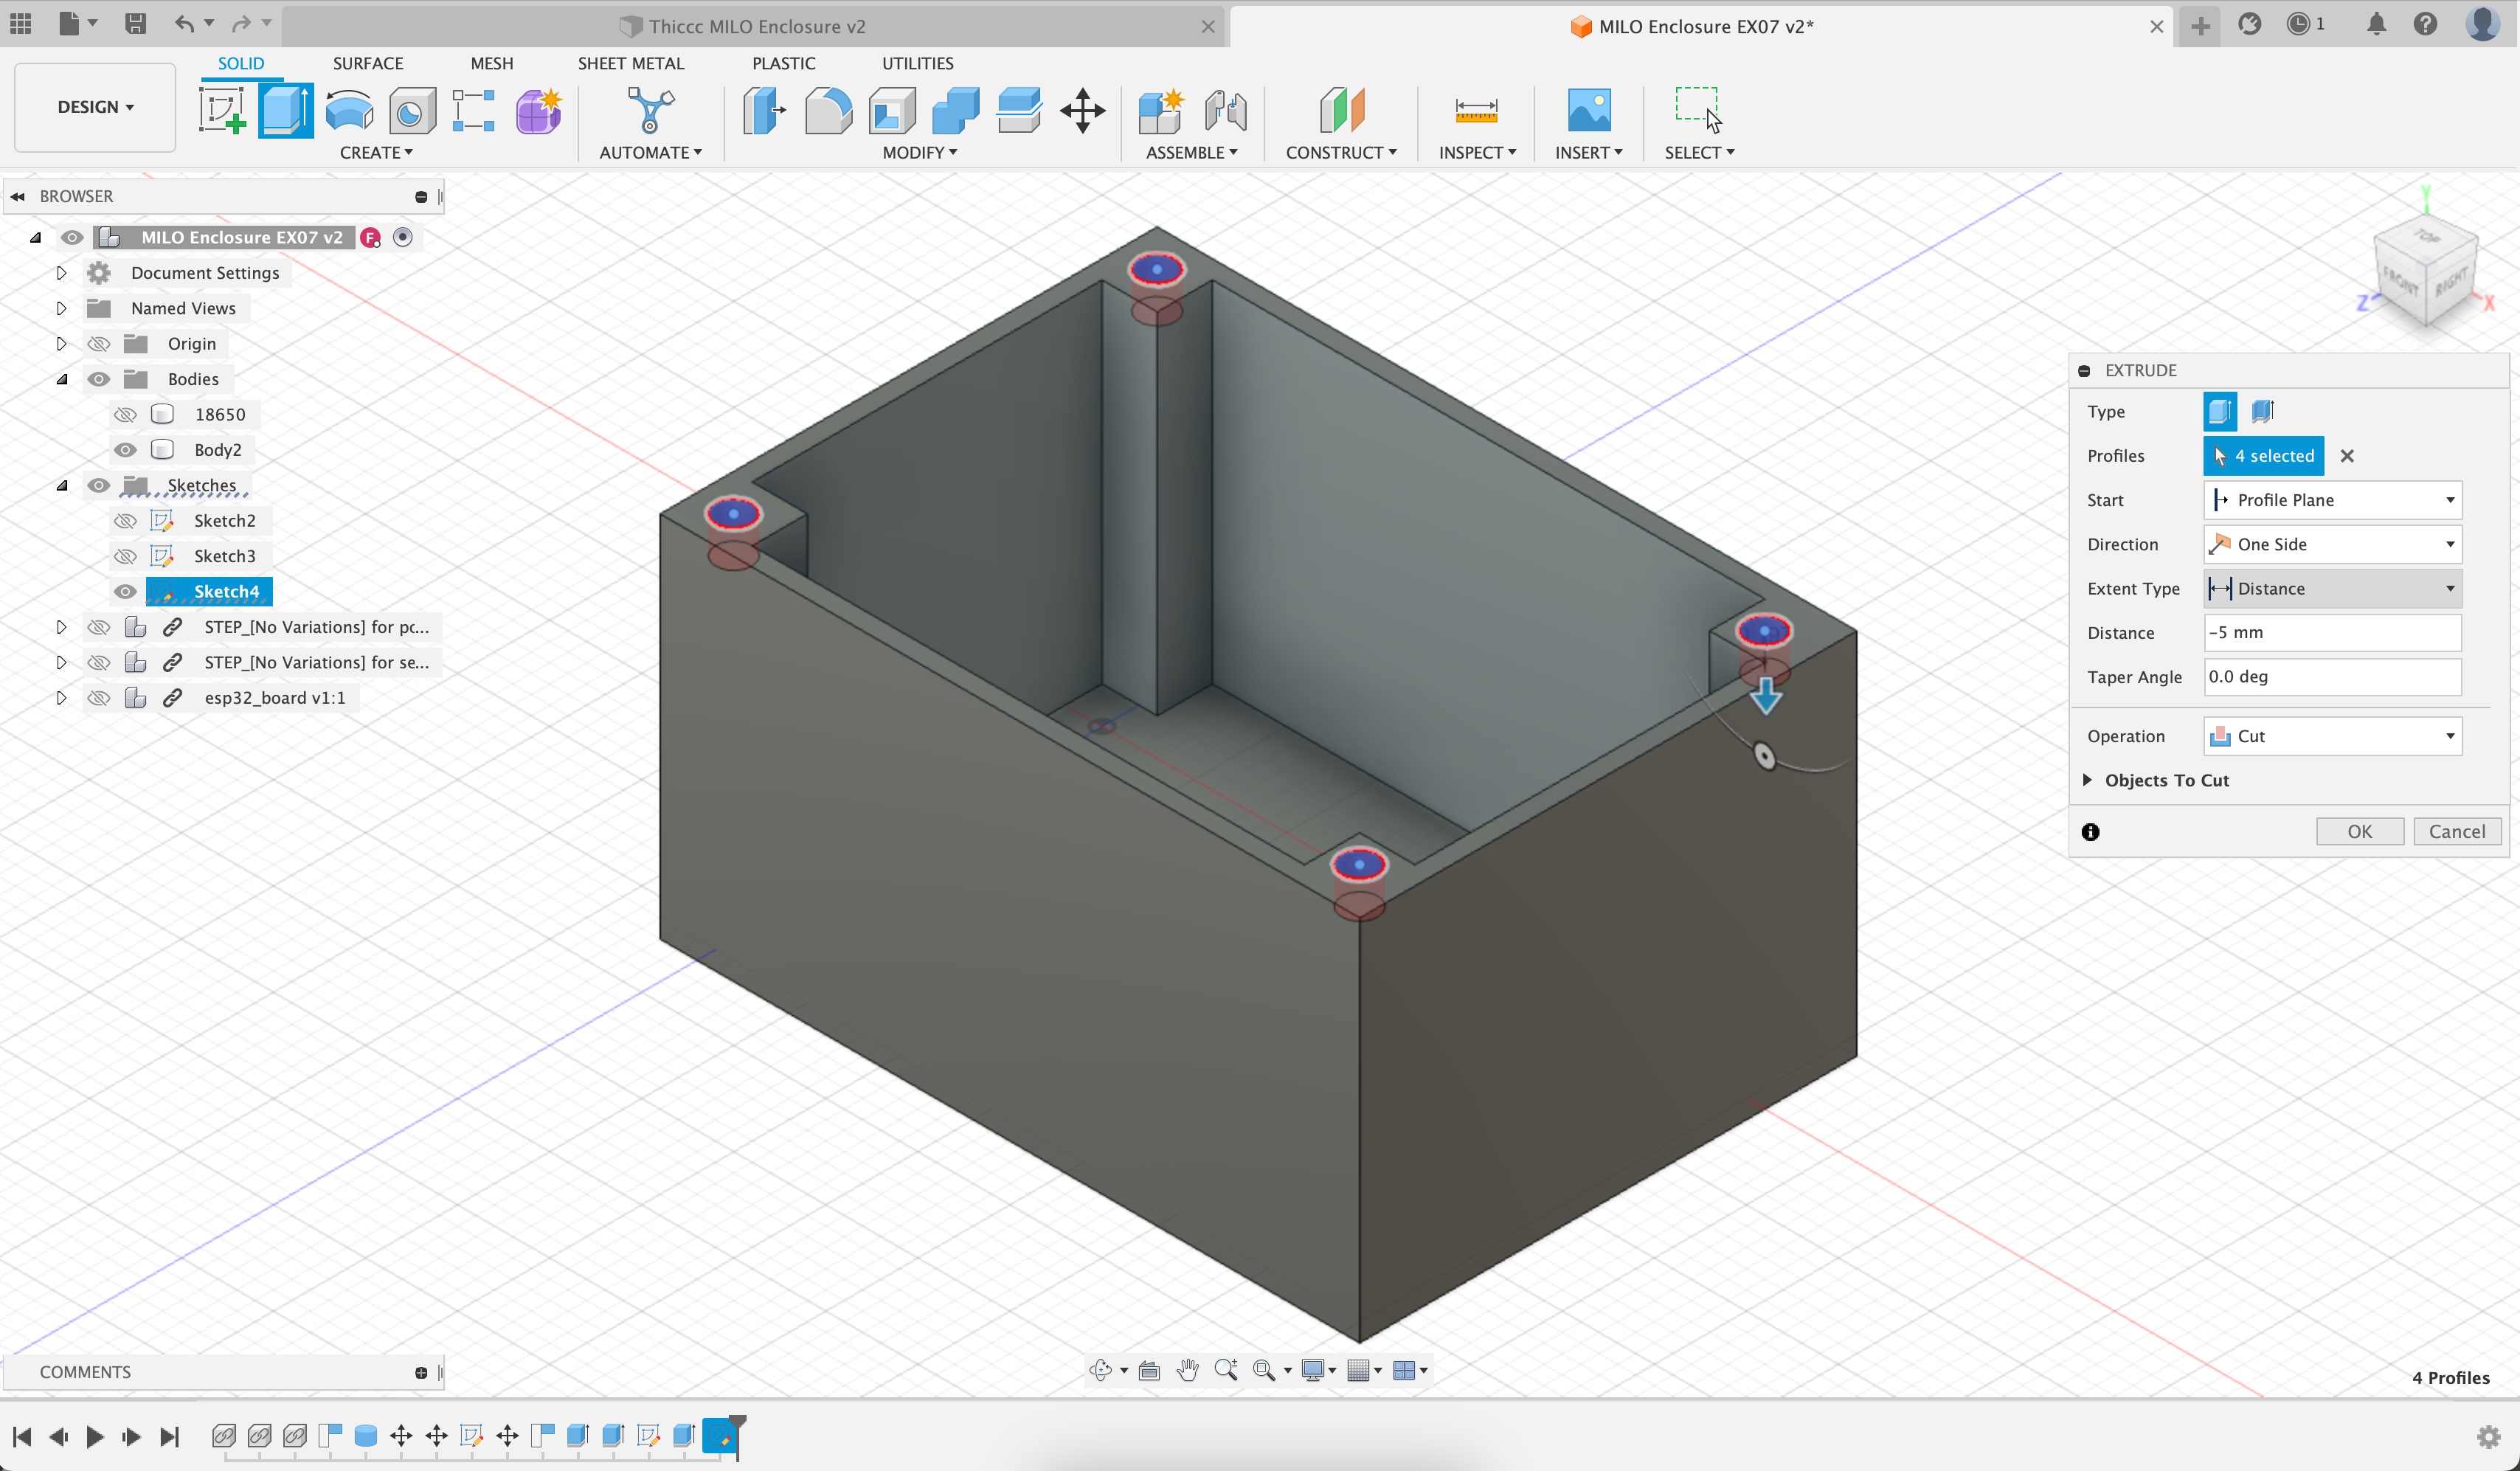Select the Move/Copy cross-arrows icon
2520x1471 pixels.
coord(1083,110)
